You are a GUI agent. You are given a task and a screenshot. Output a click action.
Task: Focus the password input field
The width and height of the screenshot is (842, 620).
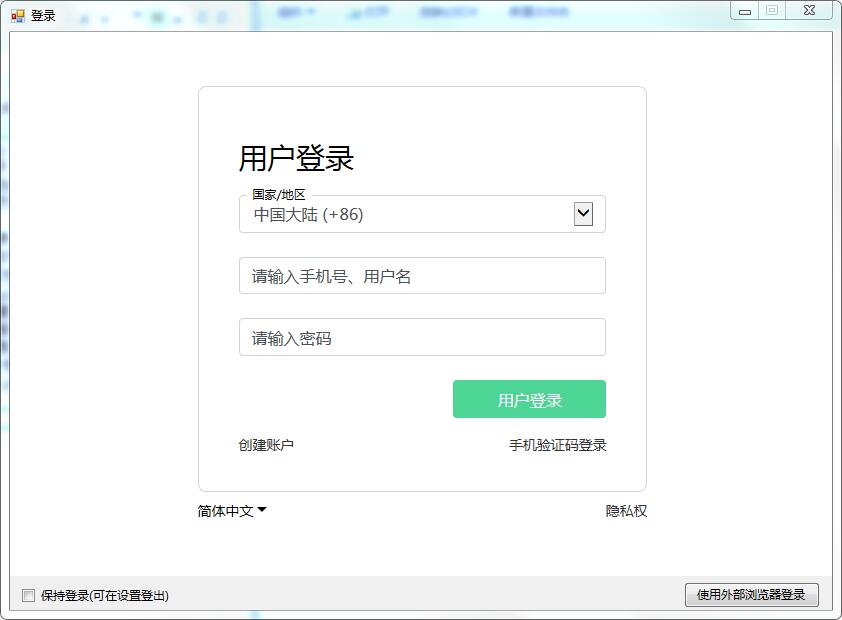tap(422, 337)
